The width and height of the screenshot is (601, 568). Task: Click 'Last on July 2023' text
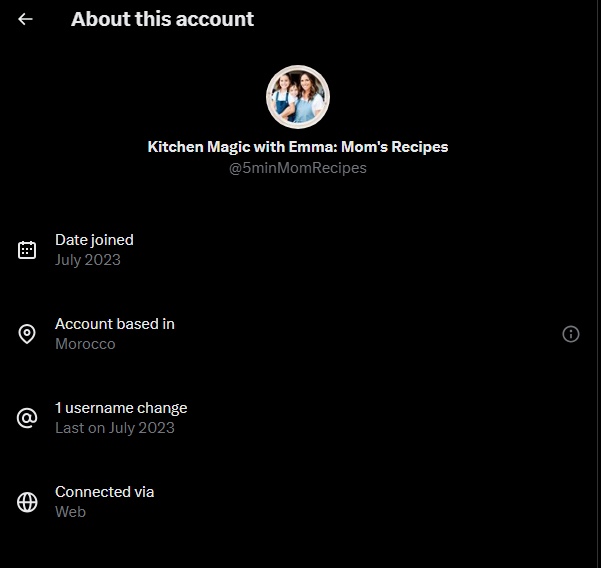point(115,428)
